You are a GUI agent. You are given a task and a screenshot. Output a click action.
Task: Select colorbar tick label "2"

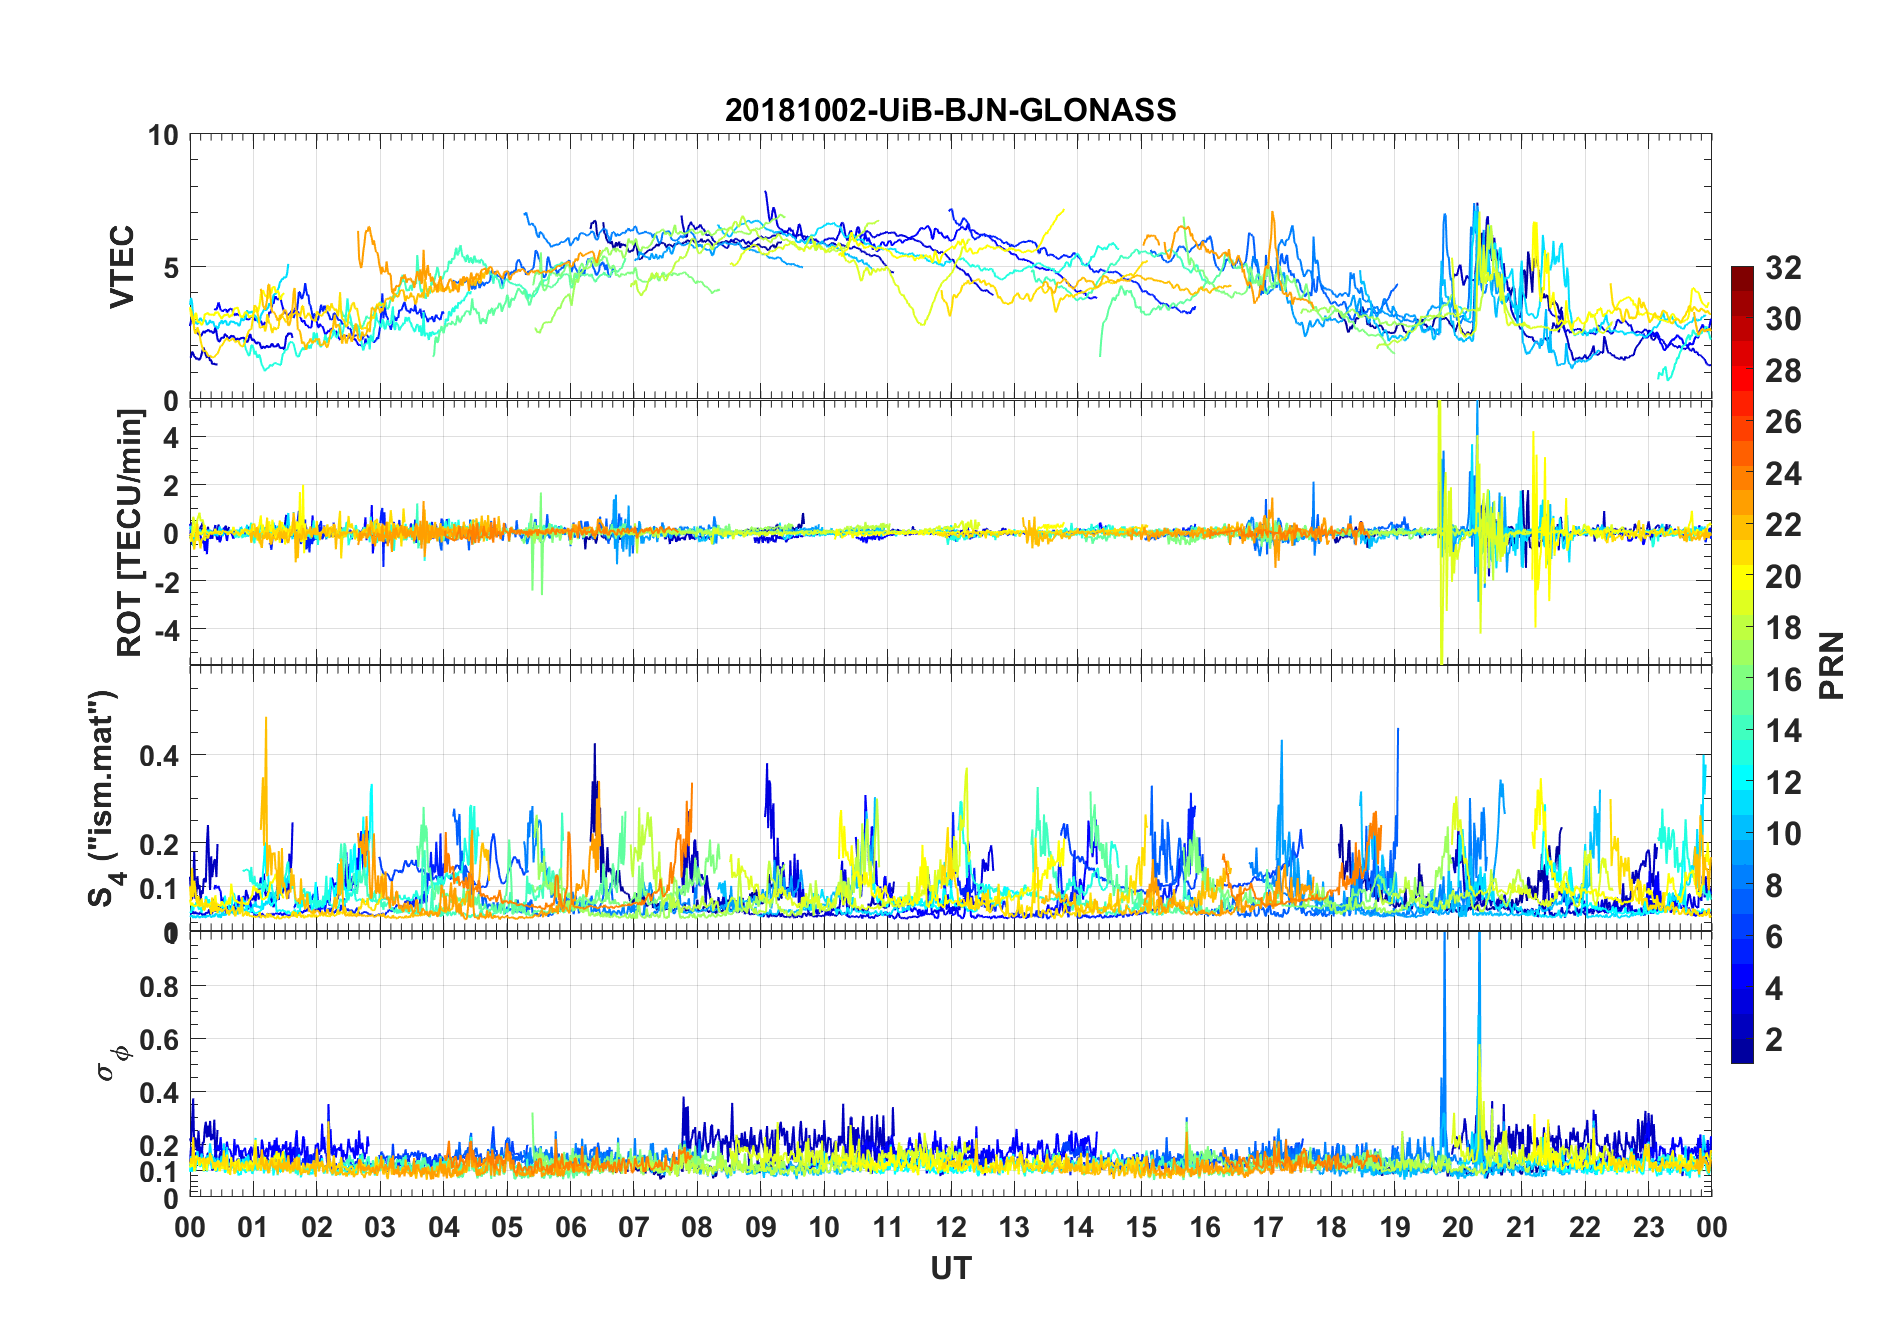click(x=1774, y=1040)
